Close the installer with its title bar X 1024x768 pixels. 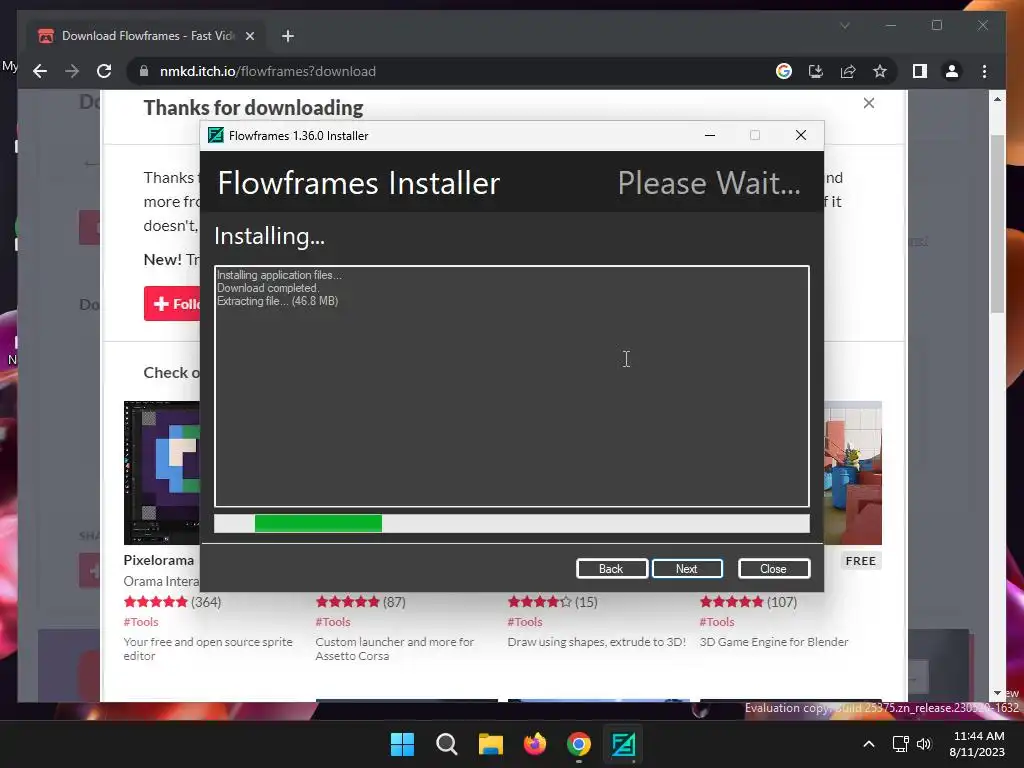point(801,135)
